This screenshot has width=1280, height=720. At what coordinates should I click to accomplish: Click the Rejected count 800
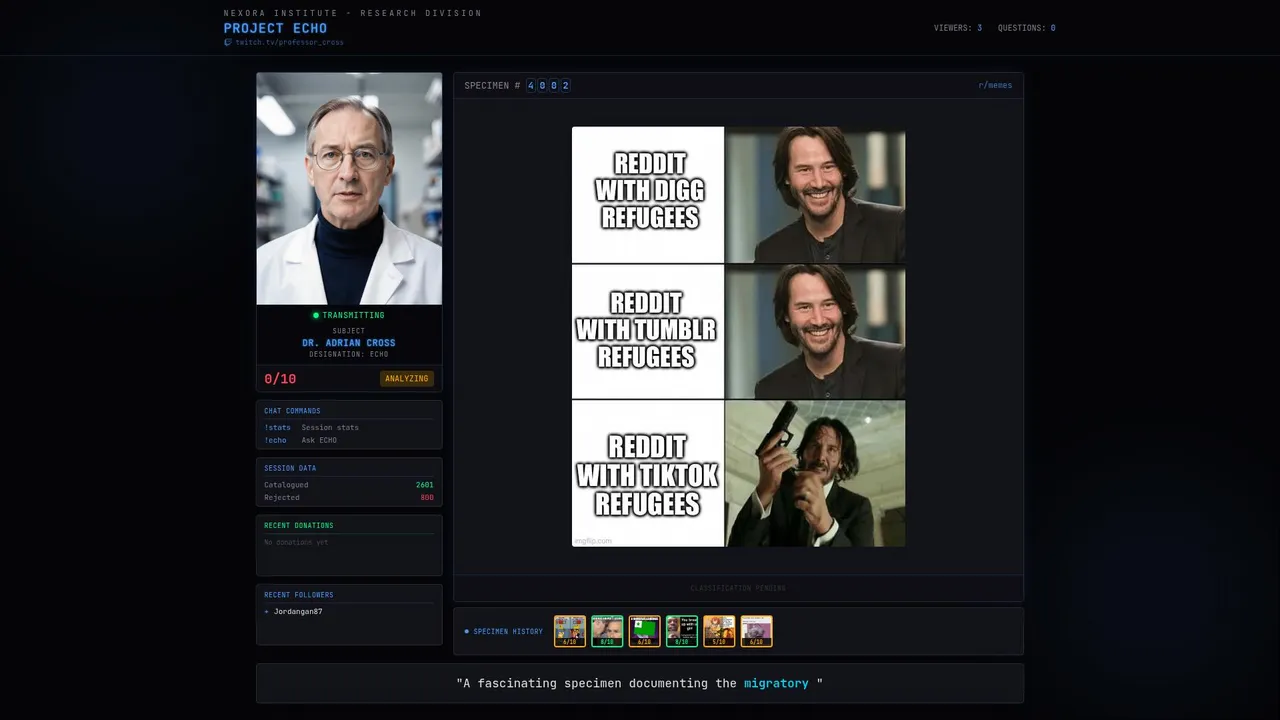click(x=427, y=498)
